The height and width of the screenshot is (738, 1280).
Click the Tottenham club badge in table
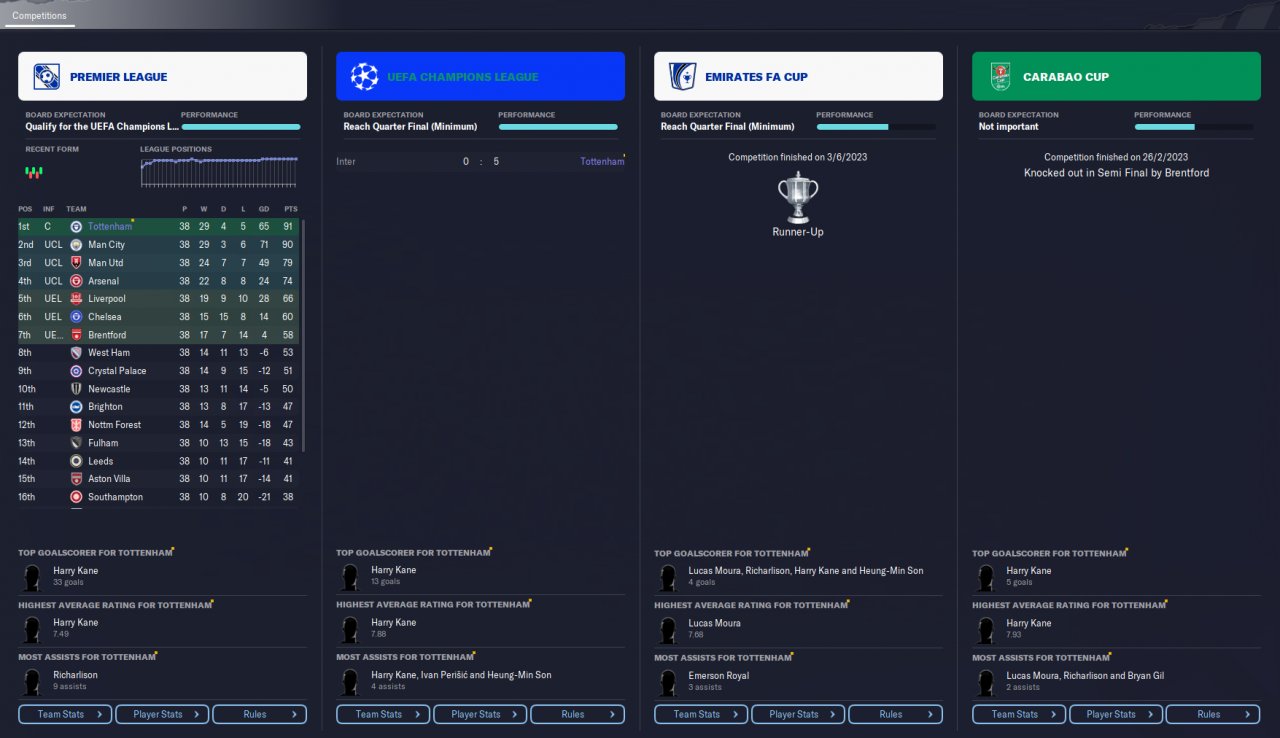coord(76,227)
